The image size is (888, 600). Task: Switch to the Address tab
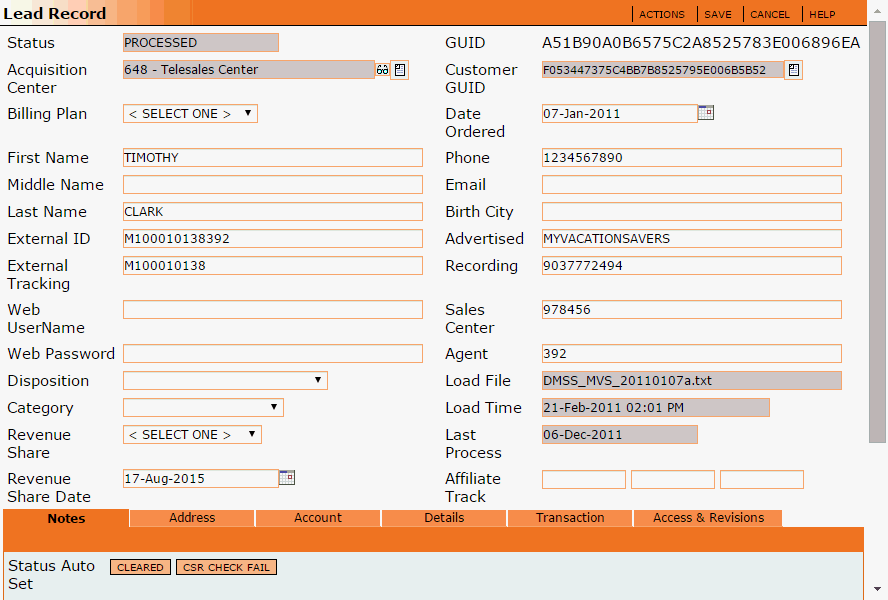(x=192, y=518)
